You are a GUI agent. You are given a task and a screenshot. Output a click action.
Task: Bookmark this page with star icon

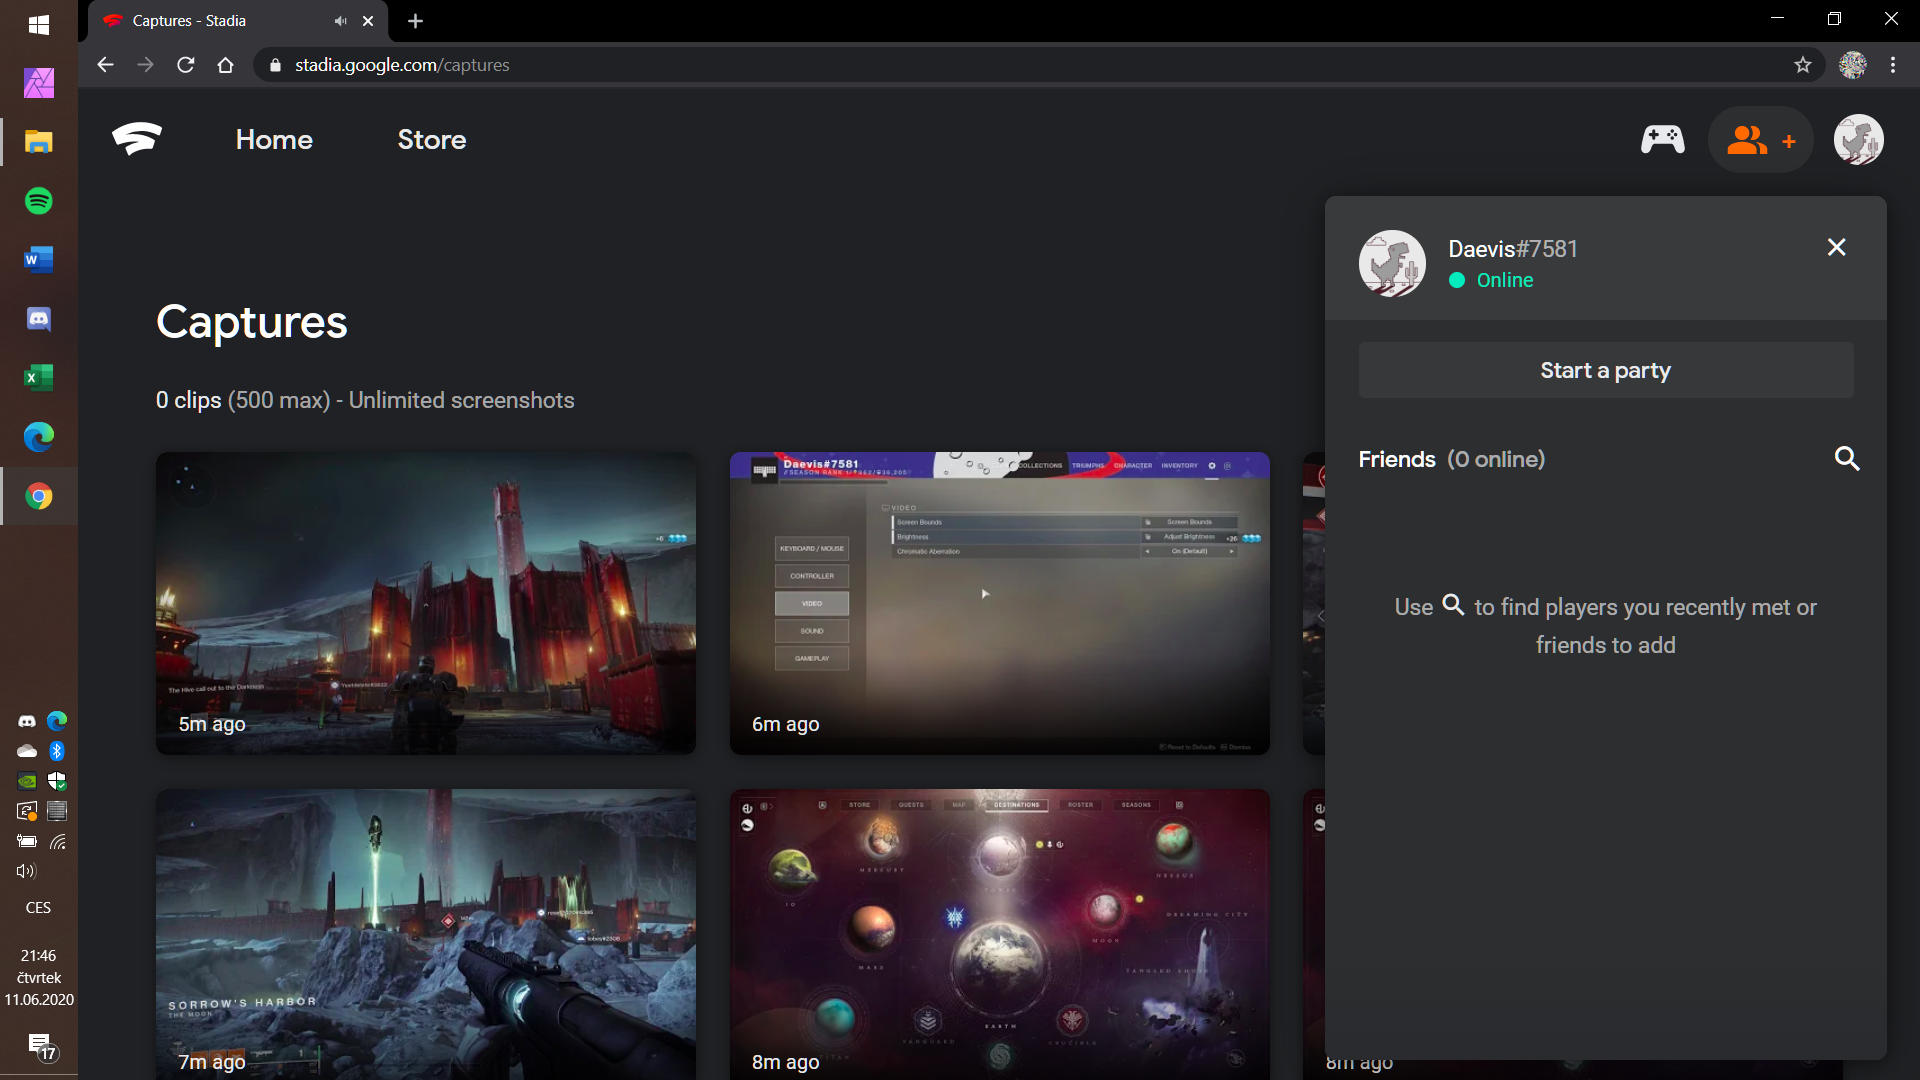tap(1802, 65)
